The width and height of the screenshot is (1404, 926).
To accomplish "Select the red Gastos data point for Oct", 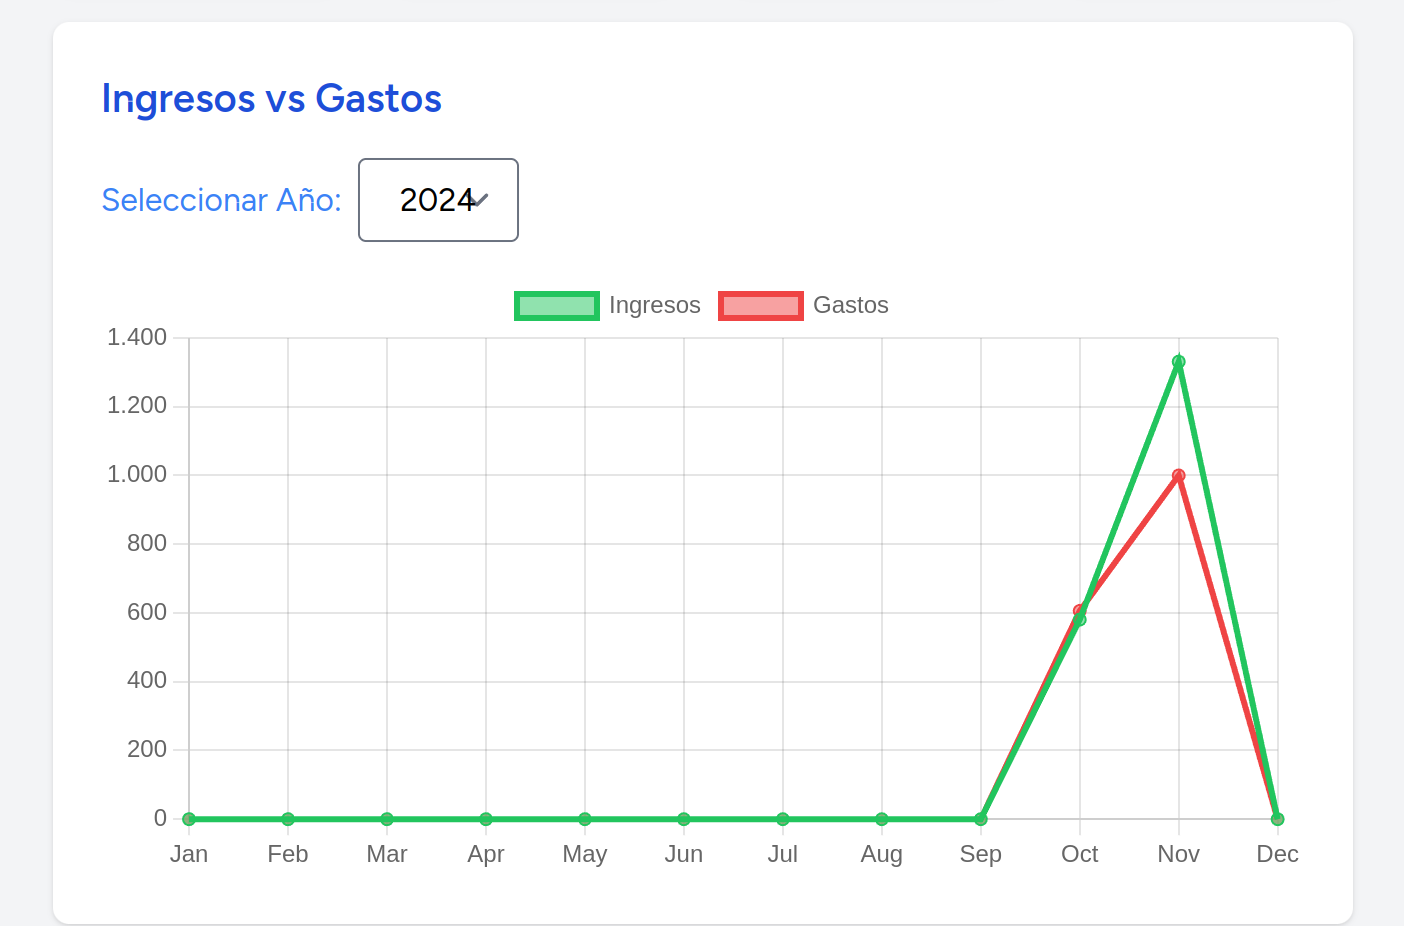I will 1079,610.
